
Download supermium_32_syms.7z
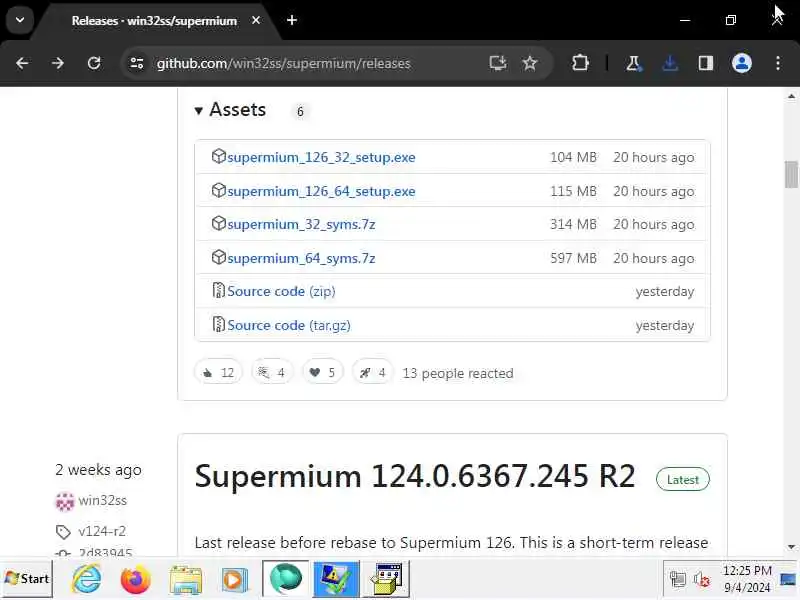[301, 224]
